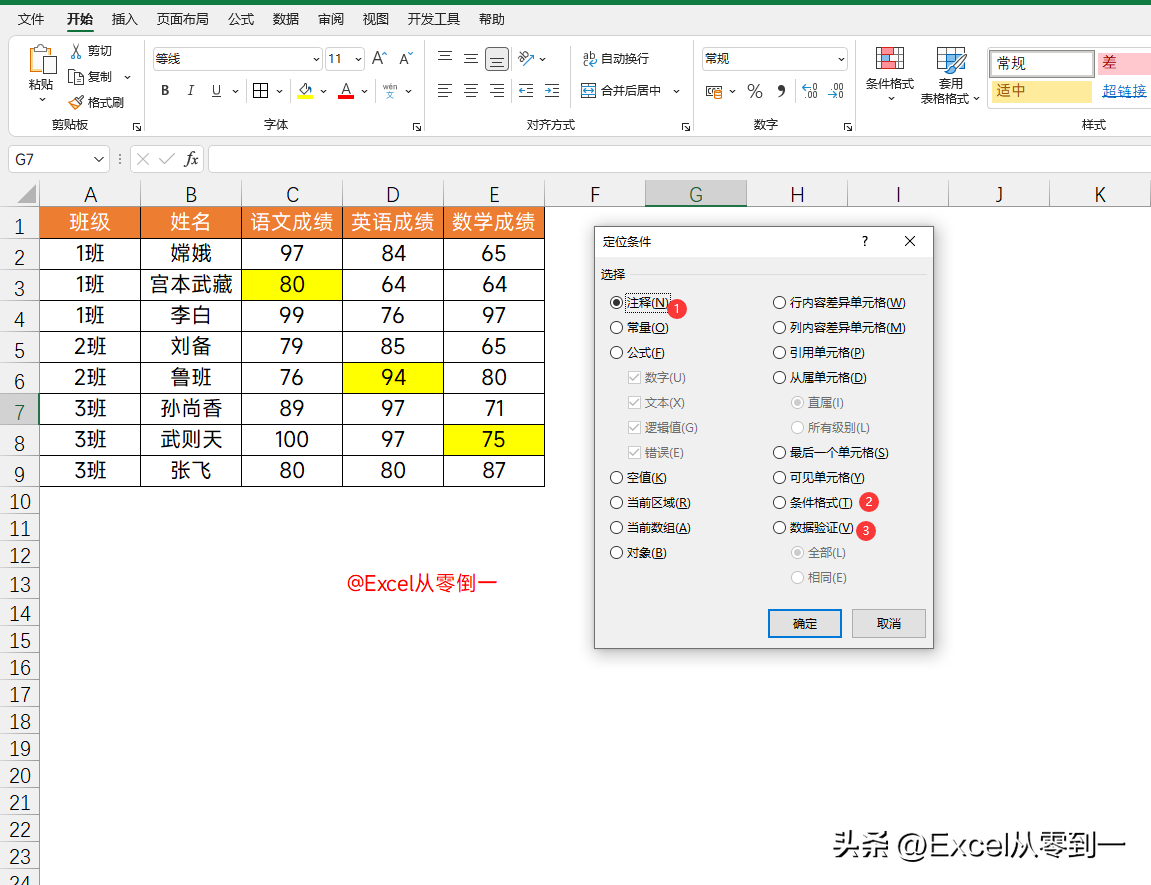The width and height of the screenshot is (1151, 885).
Task: Increase decimal places
Action: coord(810,91)
